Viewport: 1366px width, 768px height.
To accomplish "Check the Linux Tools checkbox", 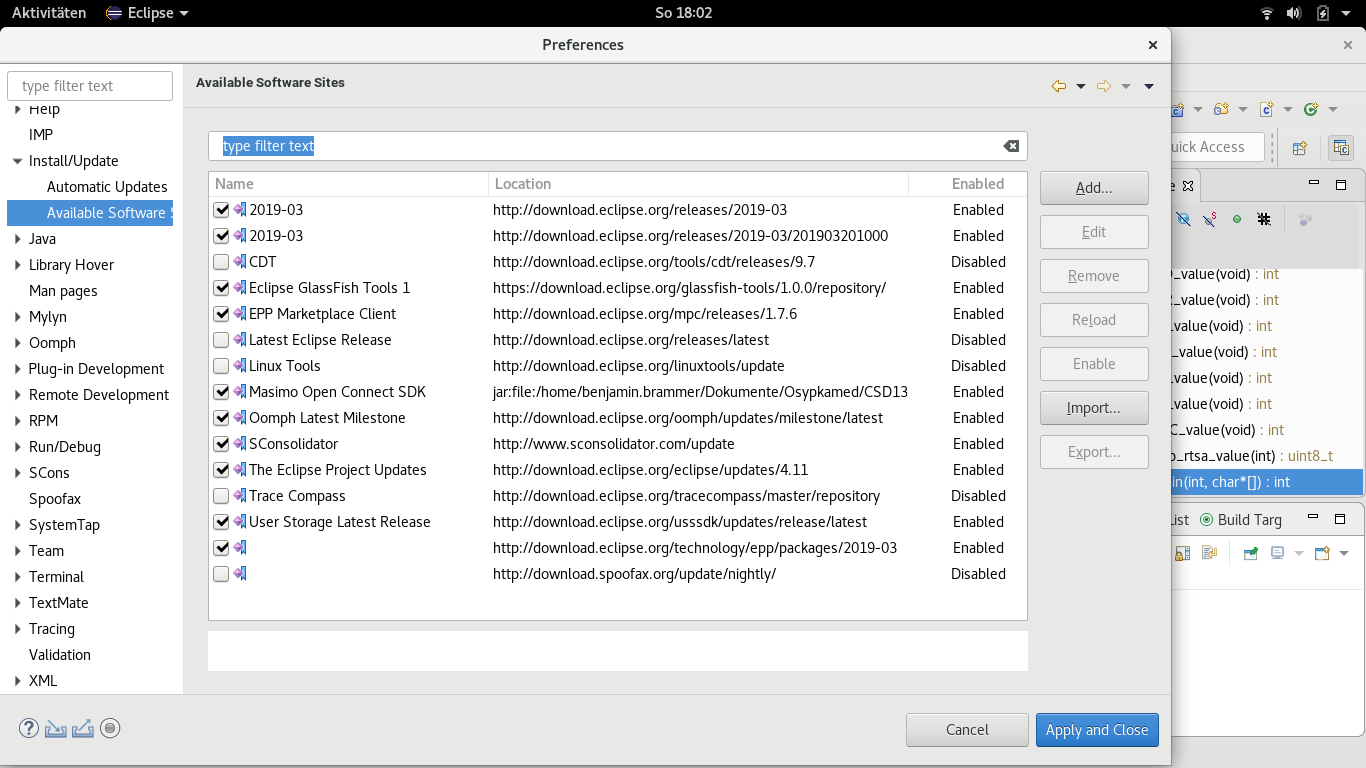I will pyautogui.click(x=221, y=366).
